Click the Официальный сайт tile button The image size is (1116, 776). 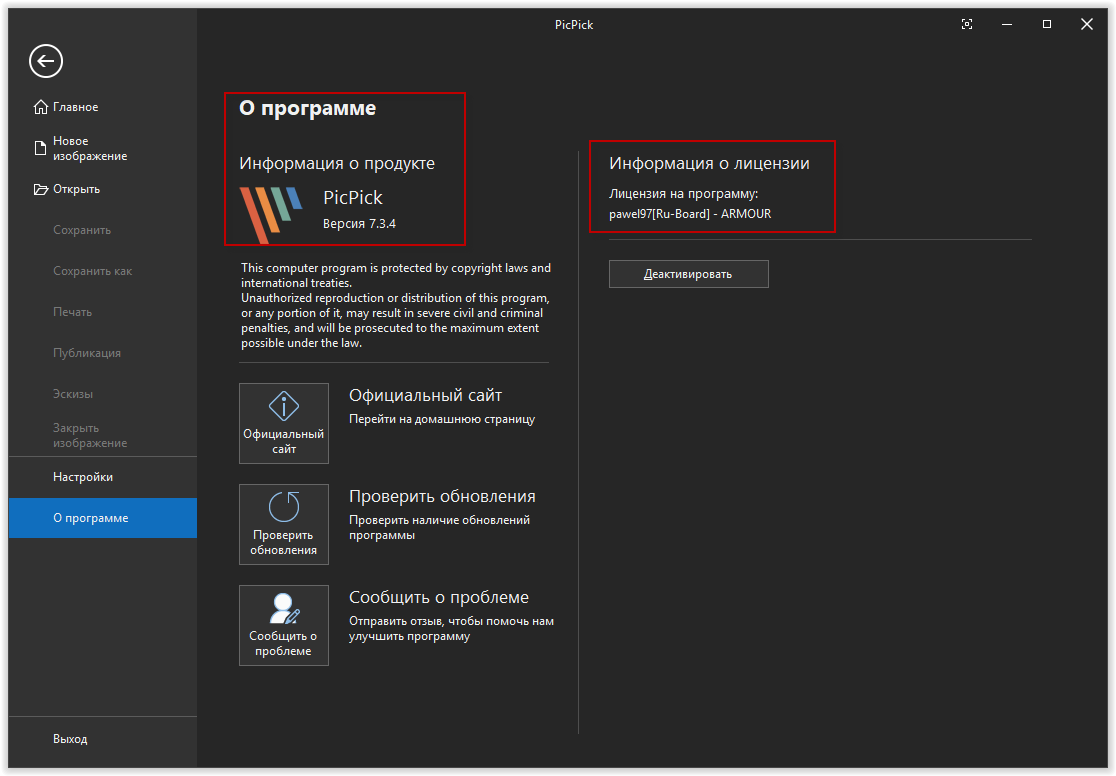coord(284,424)
